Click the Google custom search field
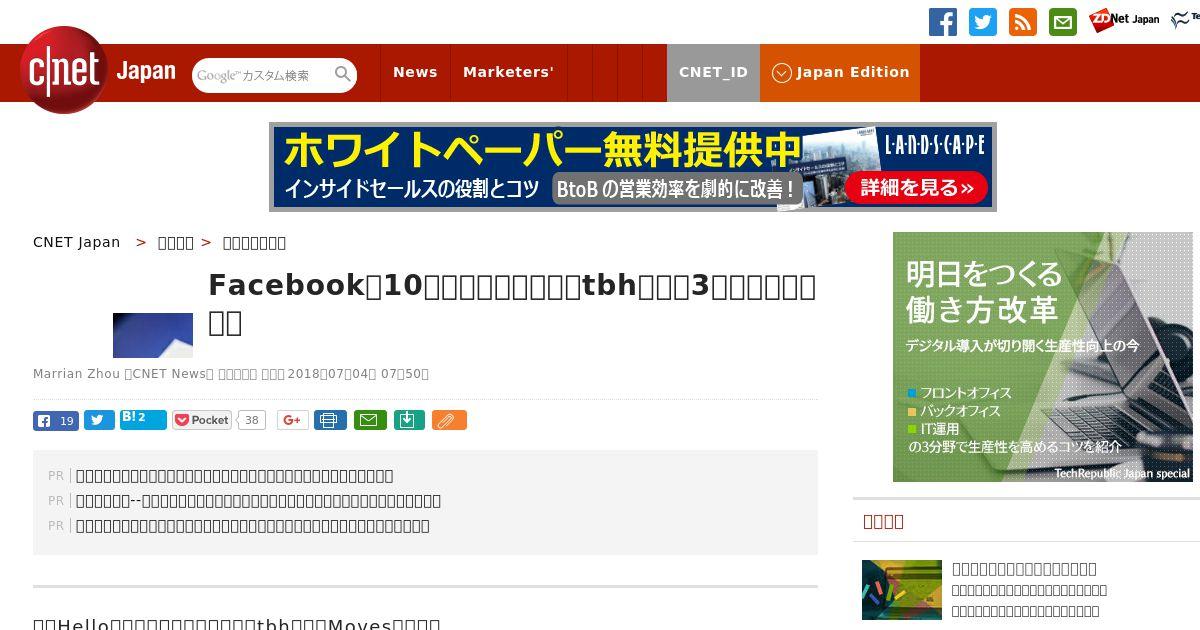This screenshot has height=630, width=1200. [x=262, y=75]
